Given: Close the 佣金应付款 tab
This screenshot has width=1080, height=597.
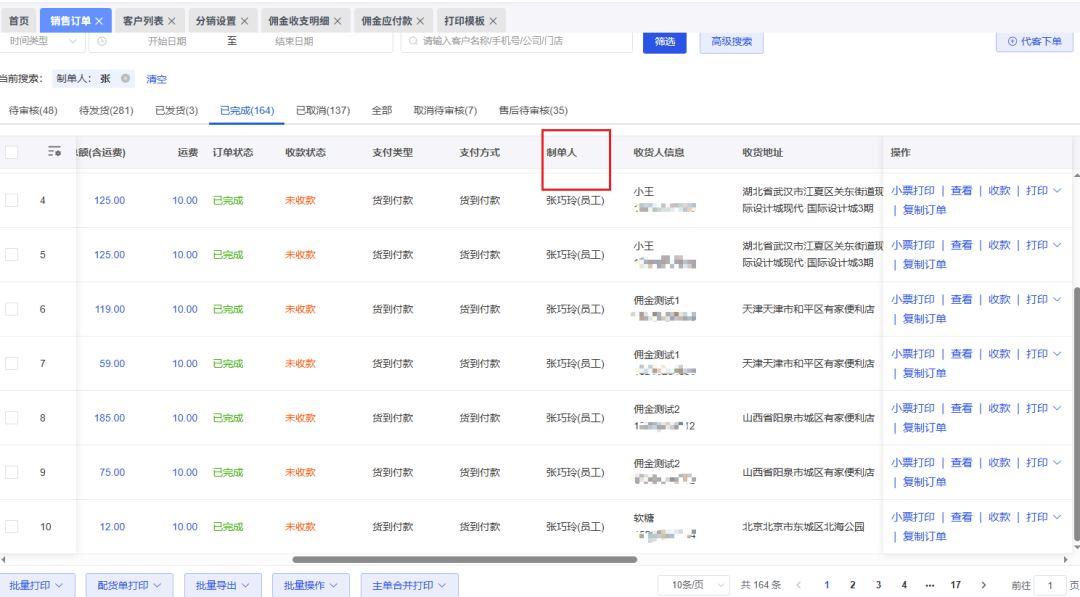Looking at the screenshot, I should point(420,21).
